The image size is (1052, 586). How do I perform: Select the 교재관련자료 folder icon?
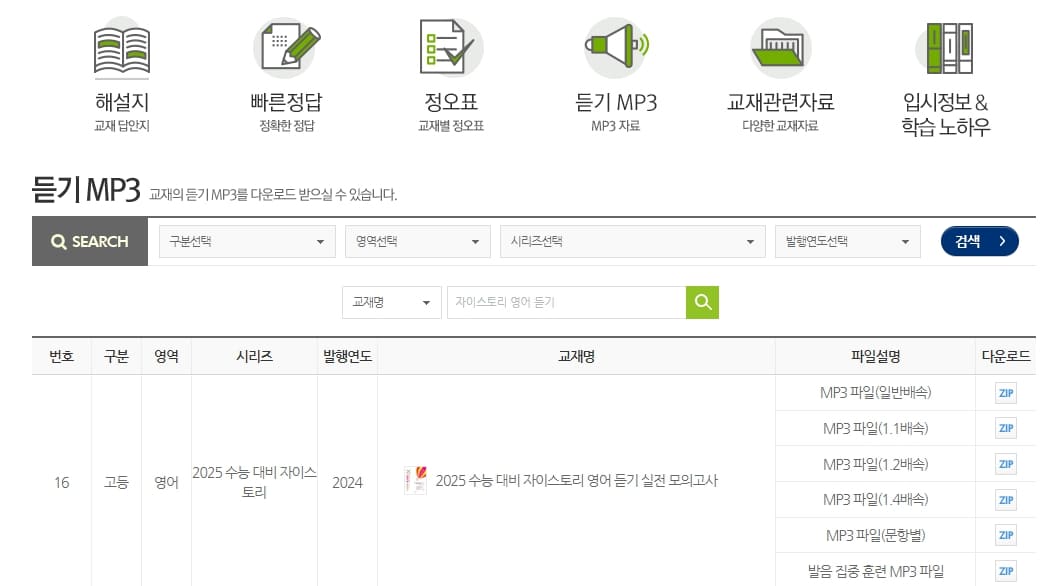point(780,47)
